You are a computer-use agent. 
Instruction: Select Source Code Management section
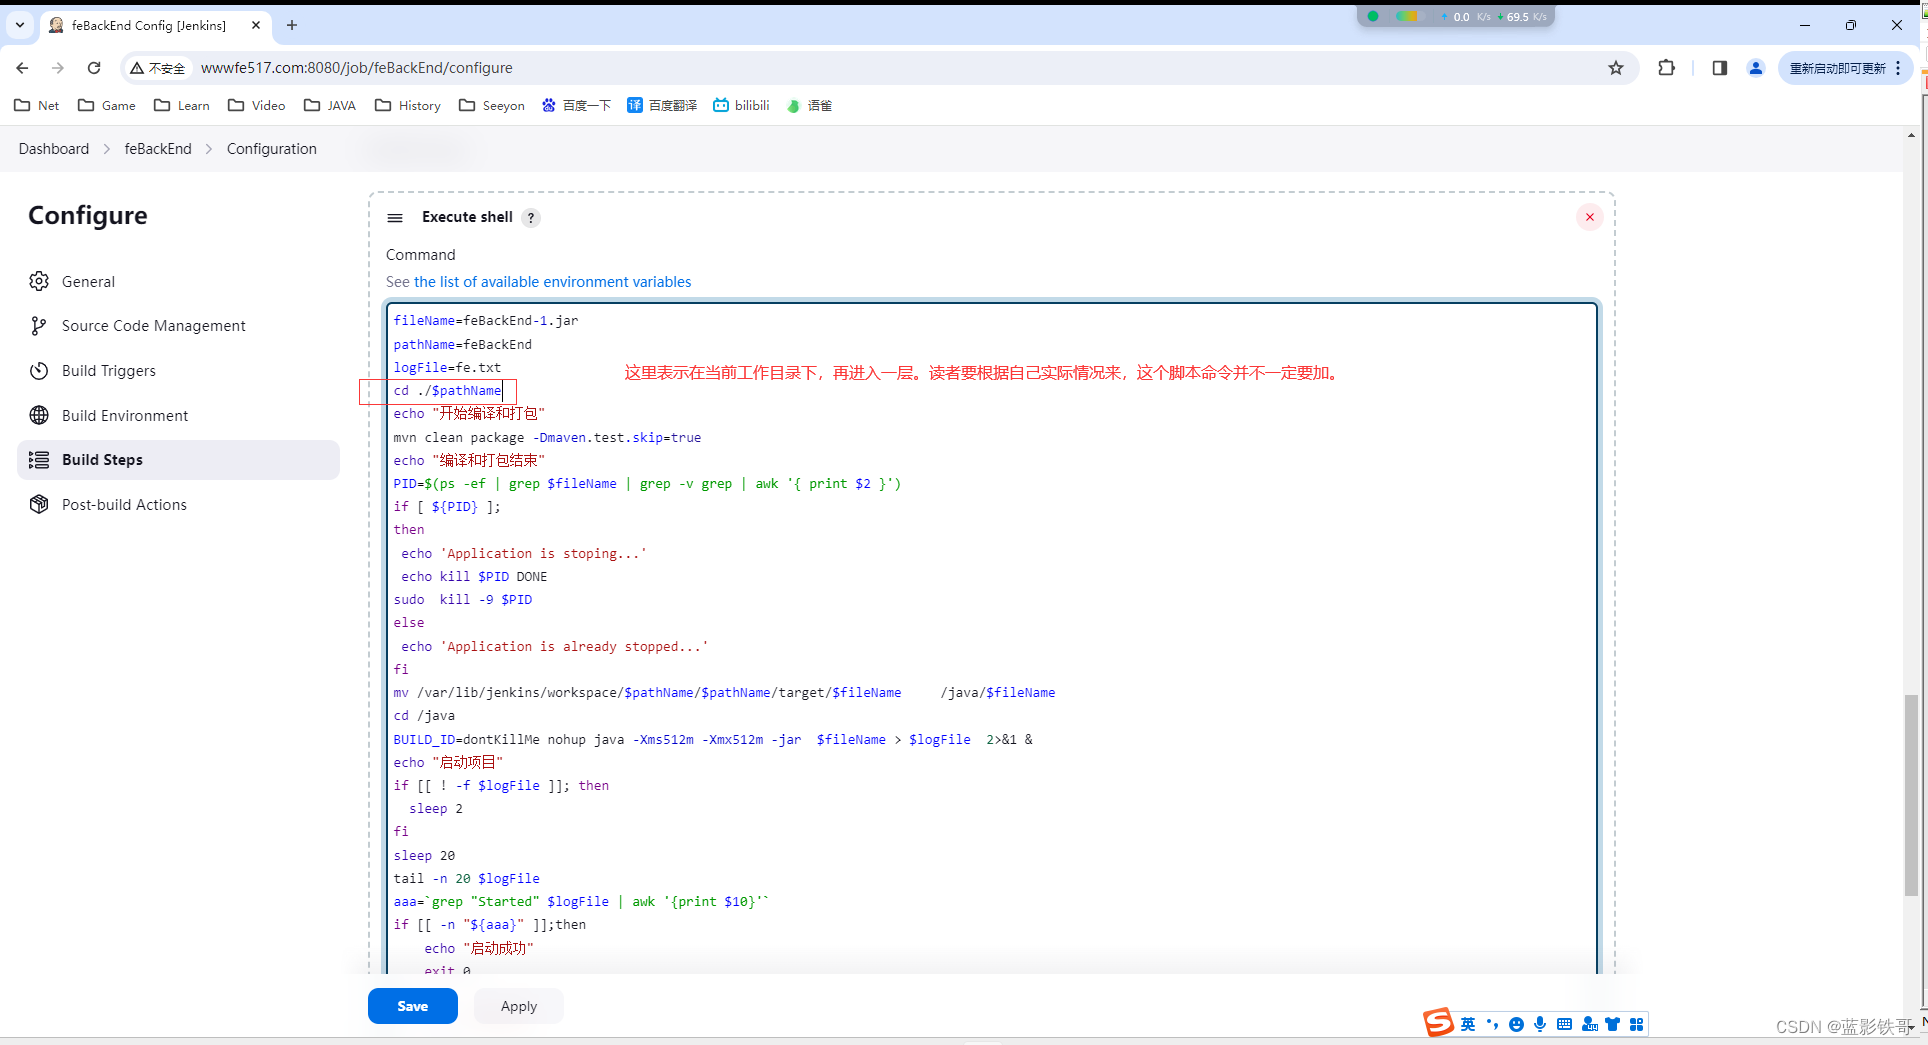pos(178,325)
